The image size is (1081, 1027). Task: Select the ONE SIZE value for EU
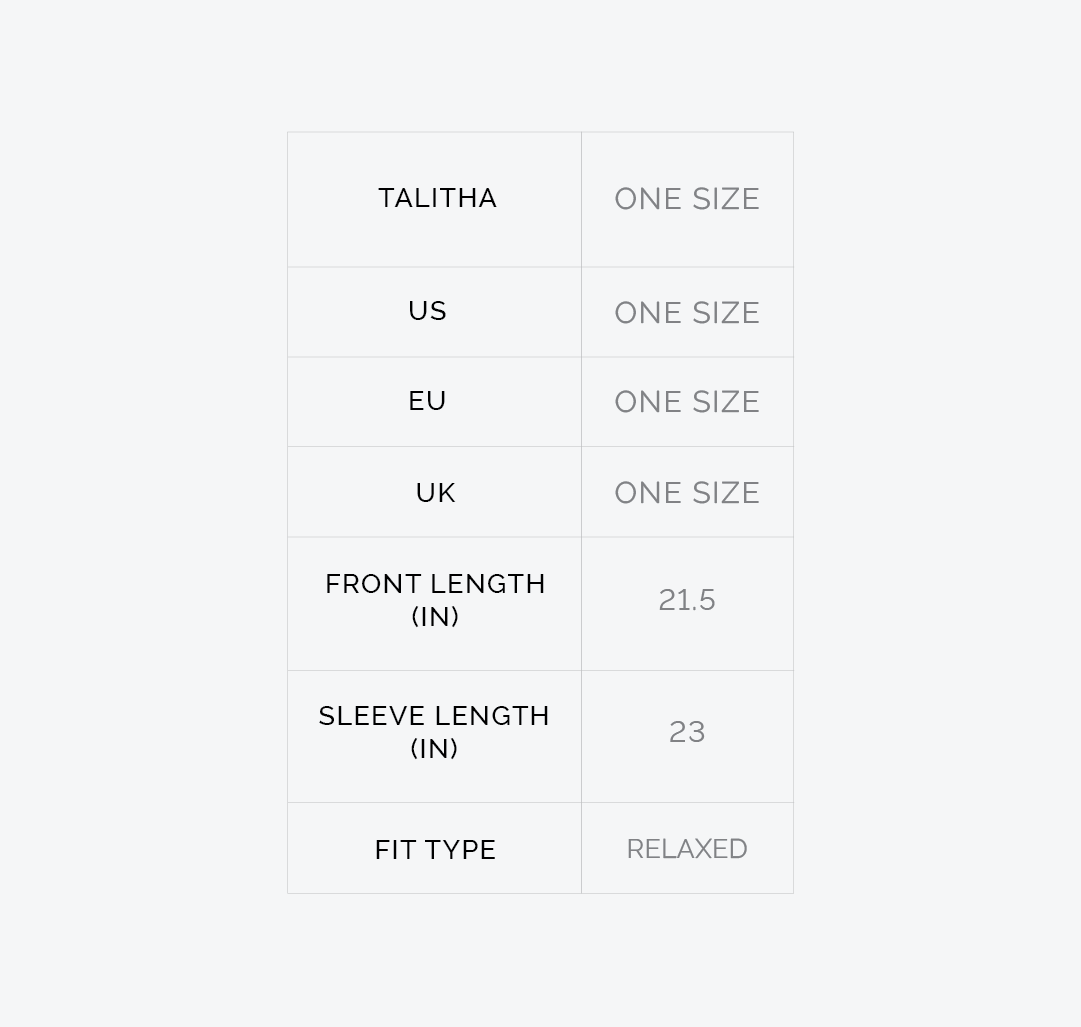click(686, 402)
